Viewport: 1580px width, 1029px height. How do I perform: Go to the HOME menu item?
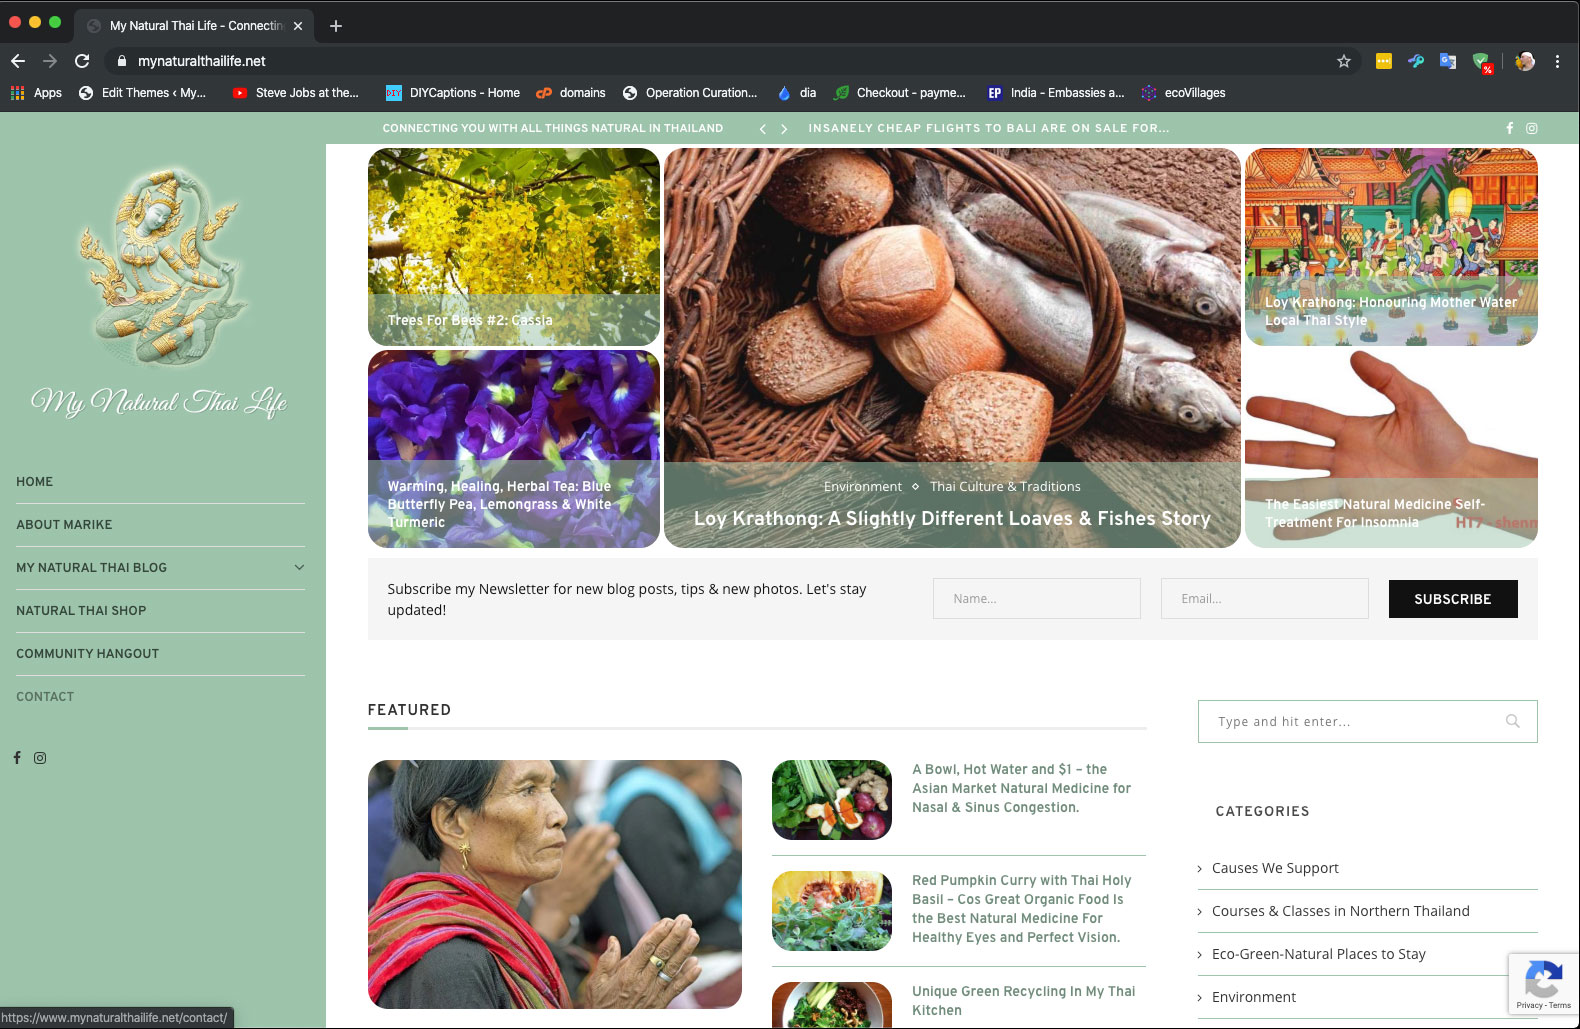pos(35,482)
